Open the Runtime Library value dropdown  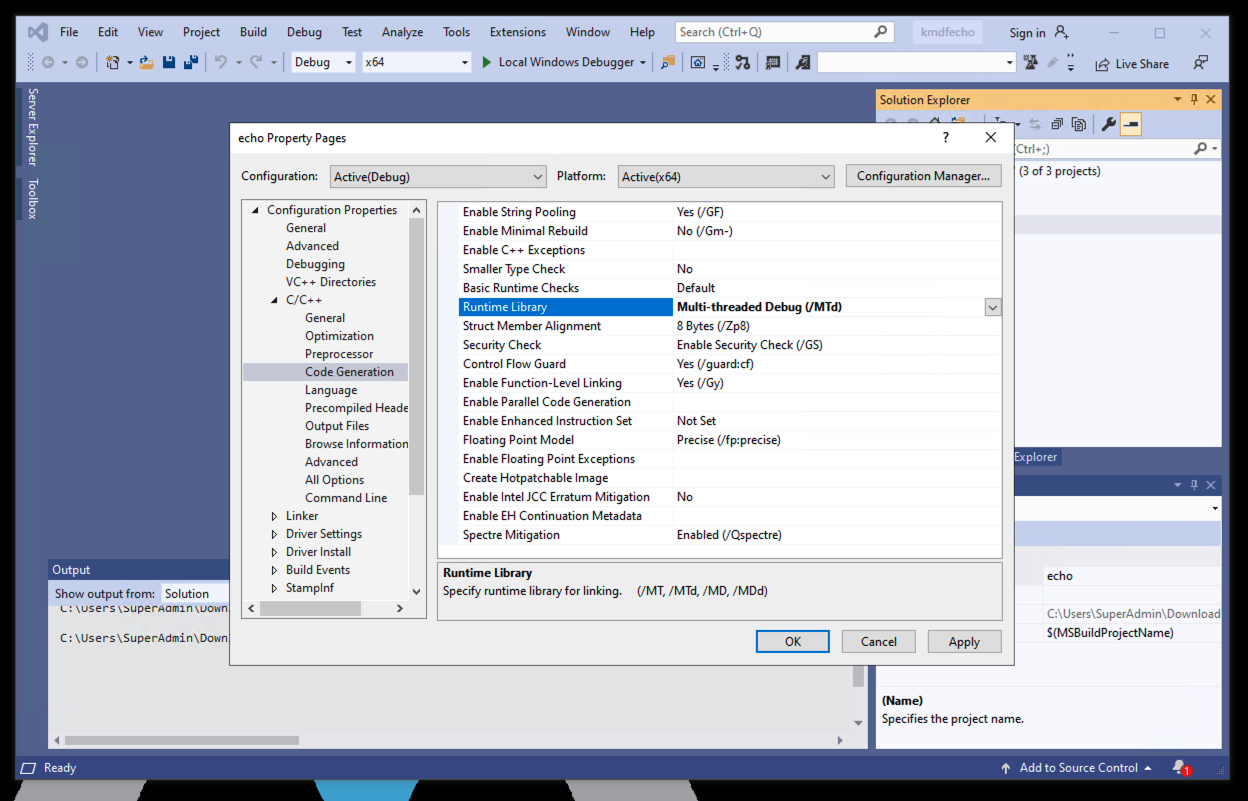(x=992, y=308)
